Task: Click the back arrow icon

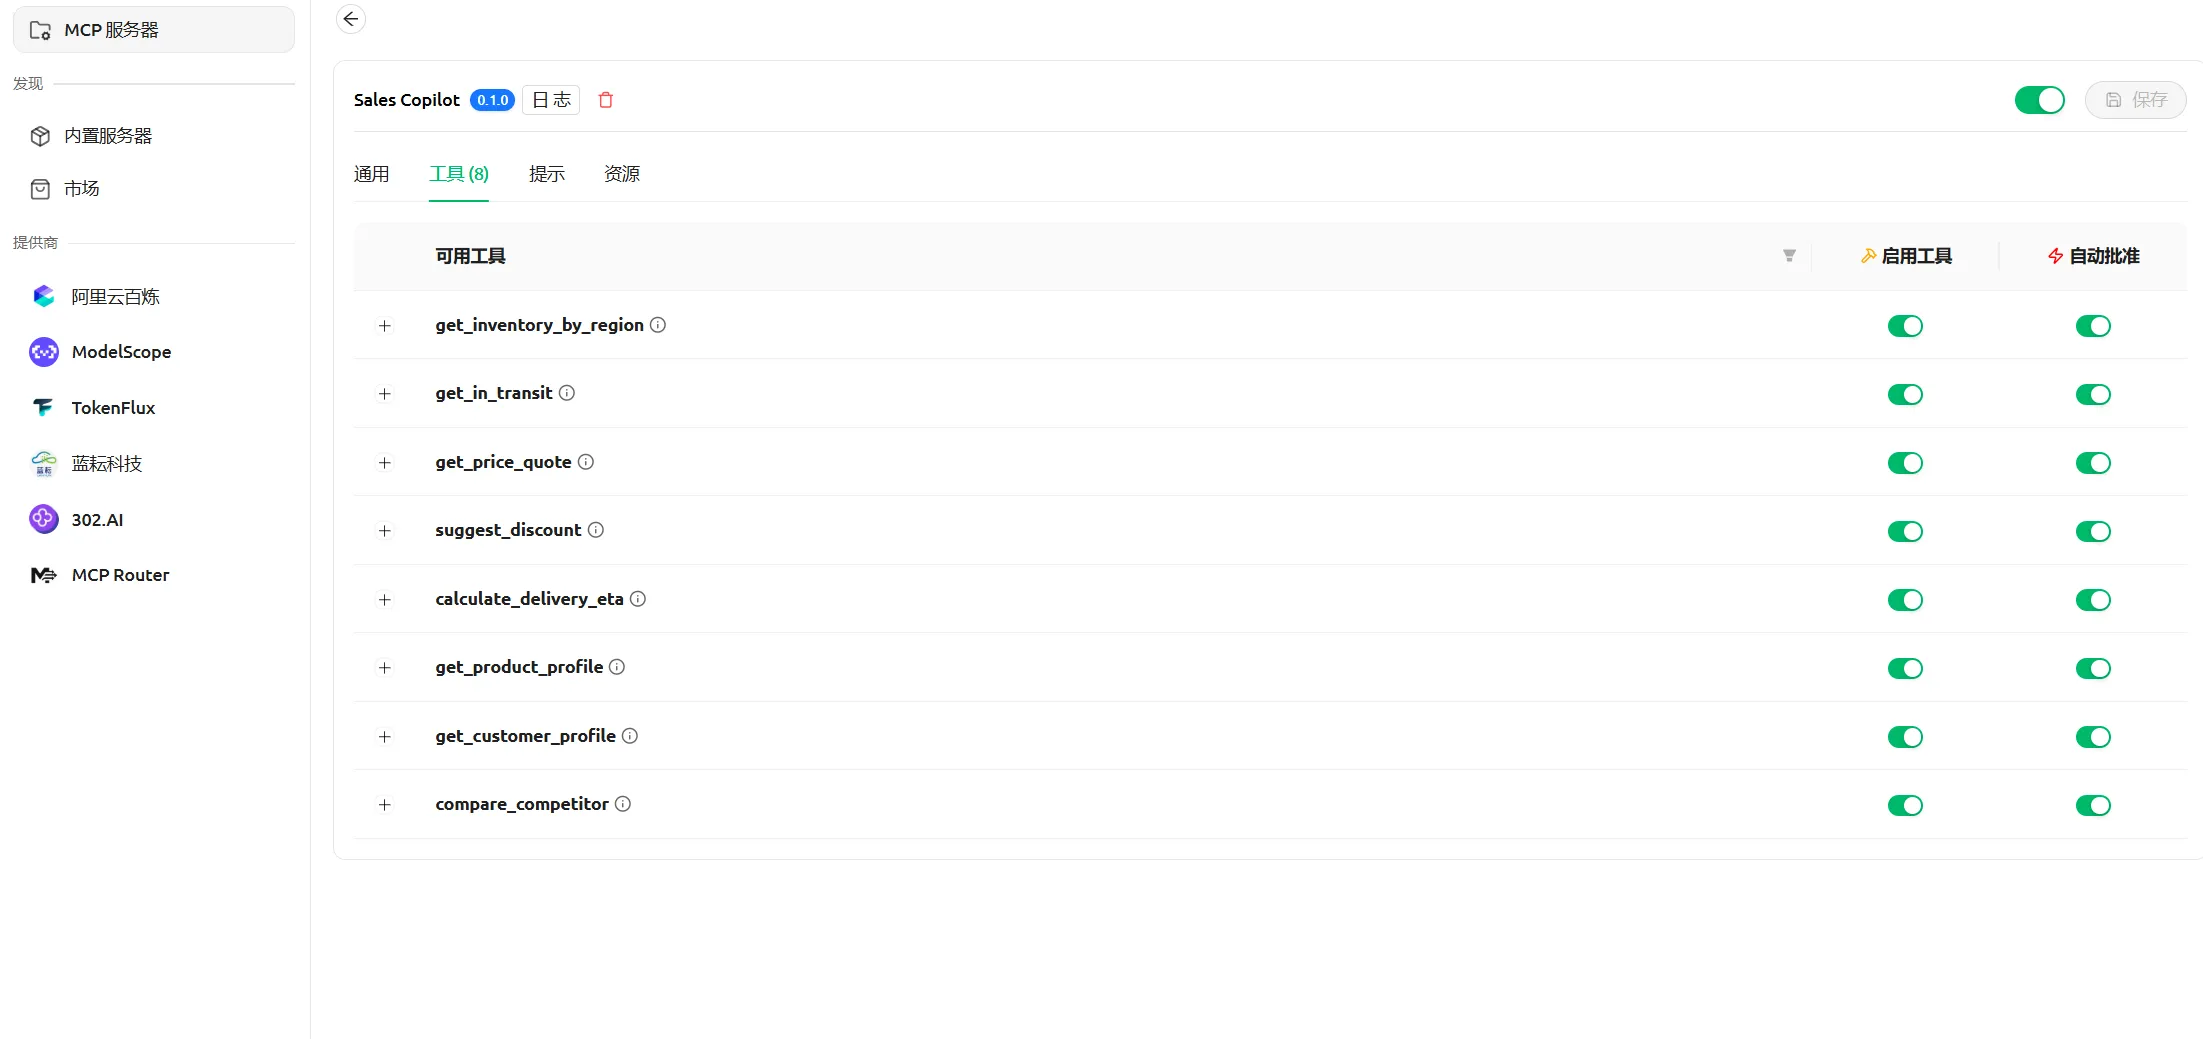Action: [351, 19]
